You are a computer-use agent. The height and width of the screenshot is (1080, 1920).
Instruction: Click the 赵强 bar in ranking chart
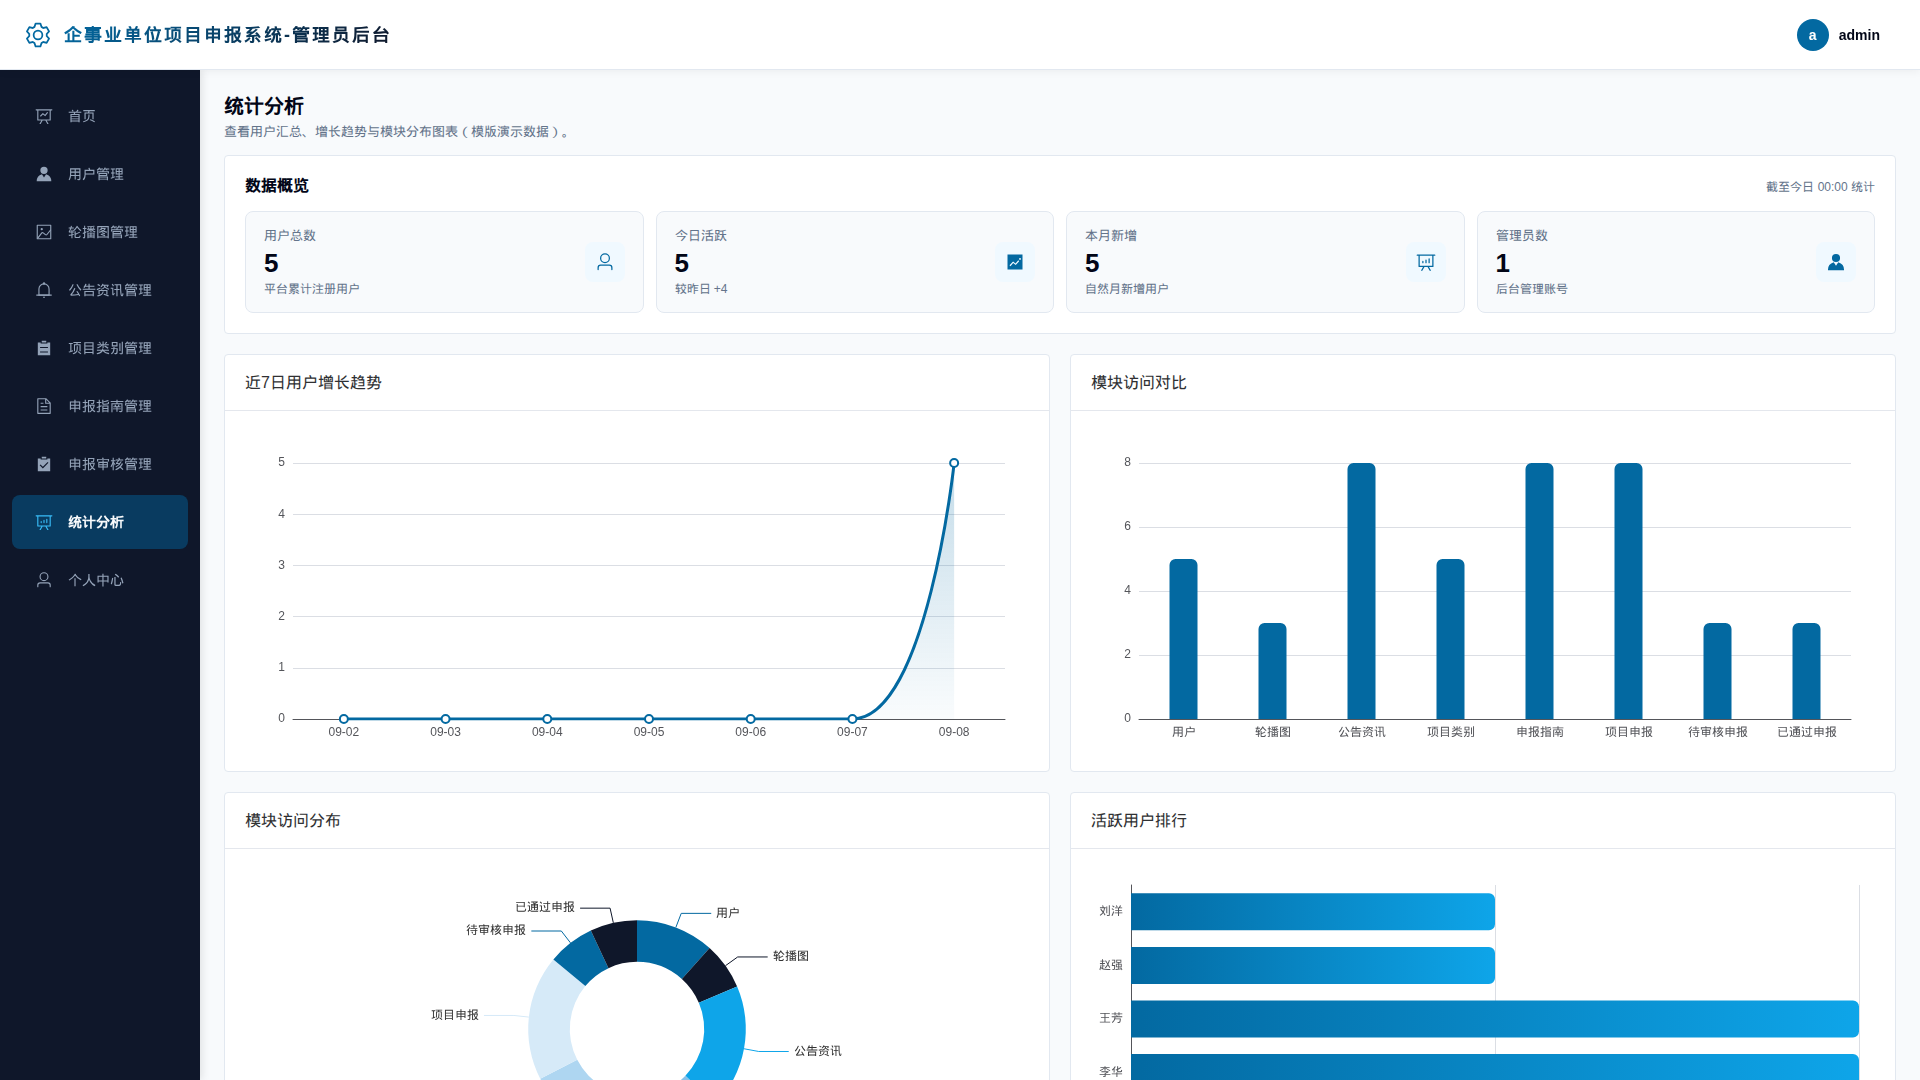1313,965
